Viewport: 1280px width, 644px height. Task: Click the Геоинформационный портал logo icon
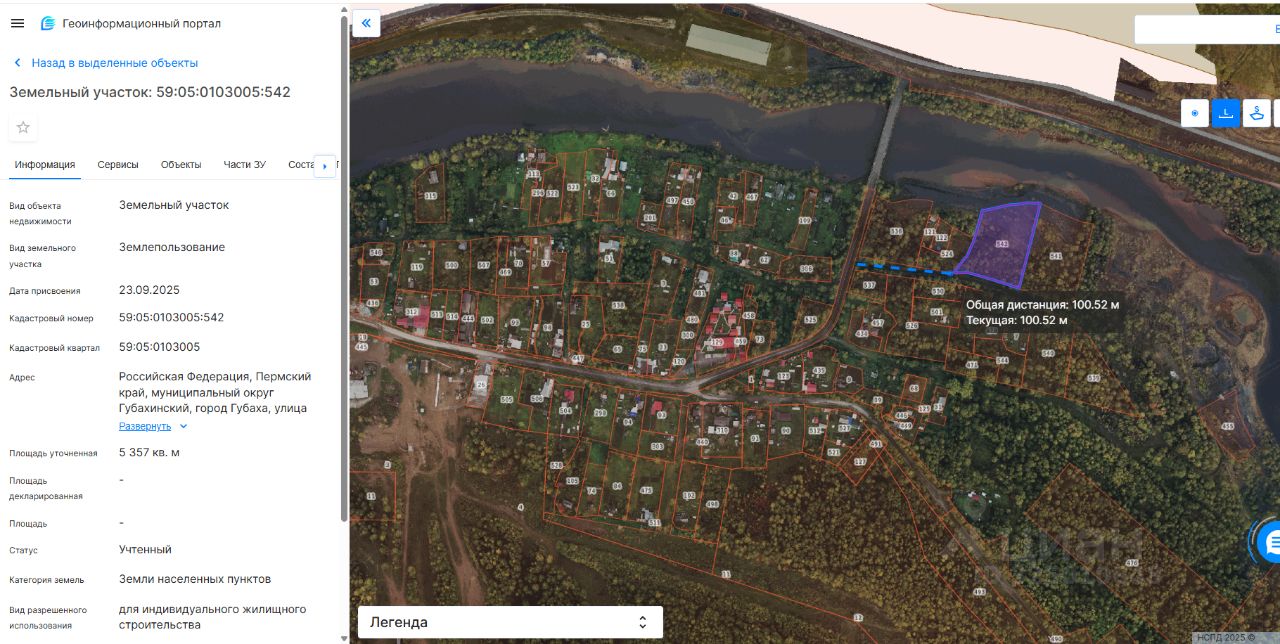point(48,23)
